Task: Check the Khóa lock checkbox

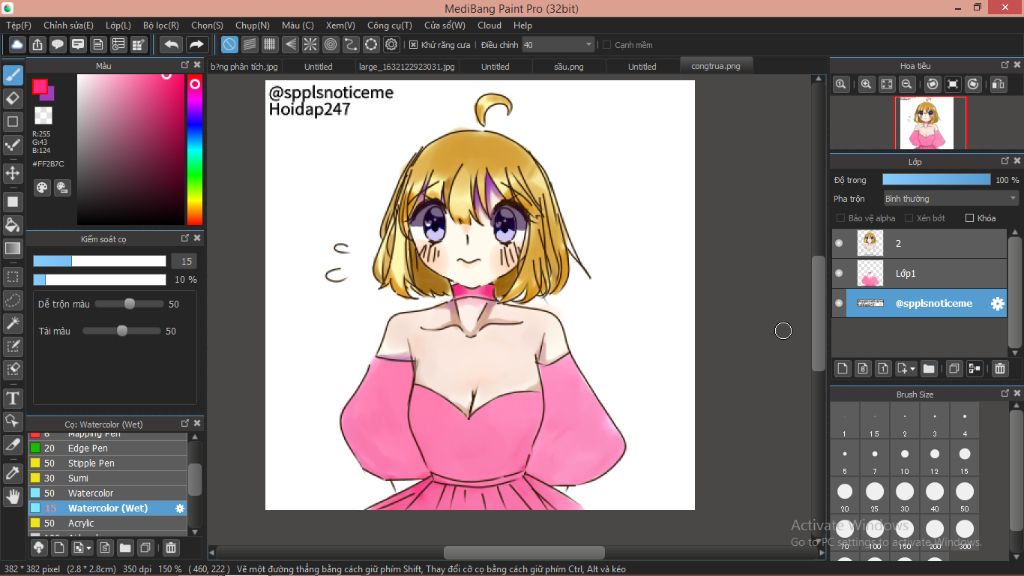Action: click(969, 218)
